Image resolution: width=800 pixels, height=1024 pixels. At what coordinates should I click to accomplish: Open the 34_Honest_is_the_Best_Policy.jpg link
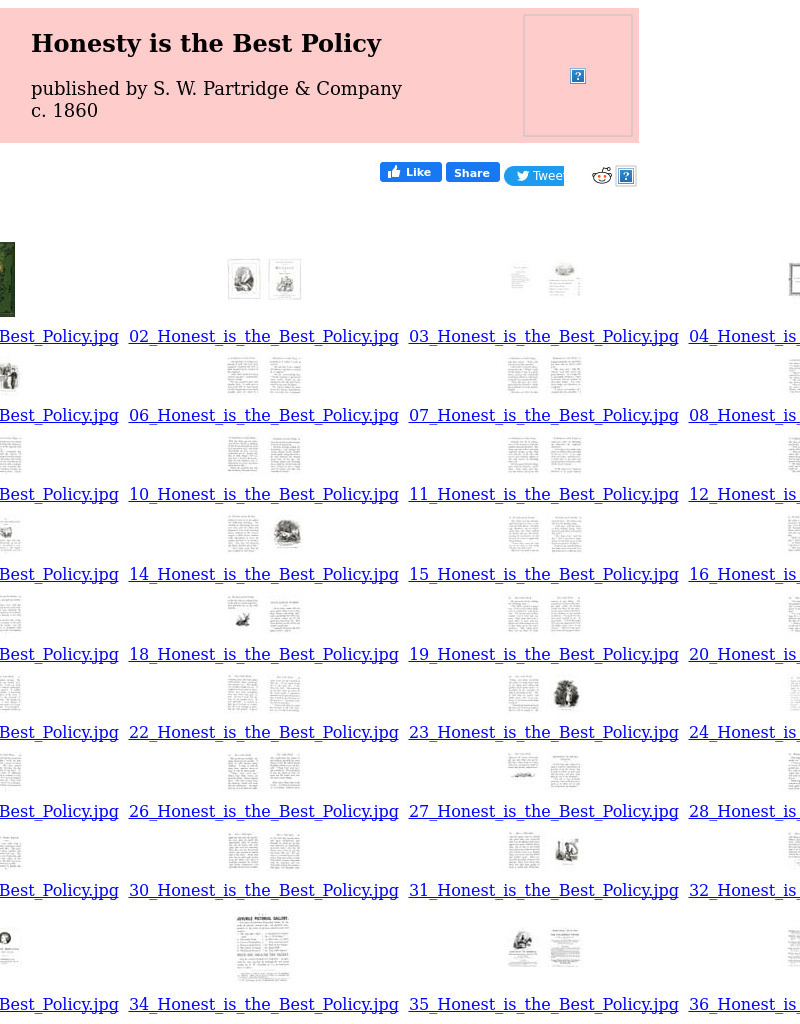coord(264,1004)
